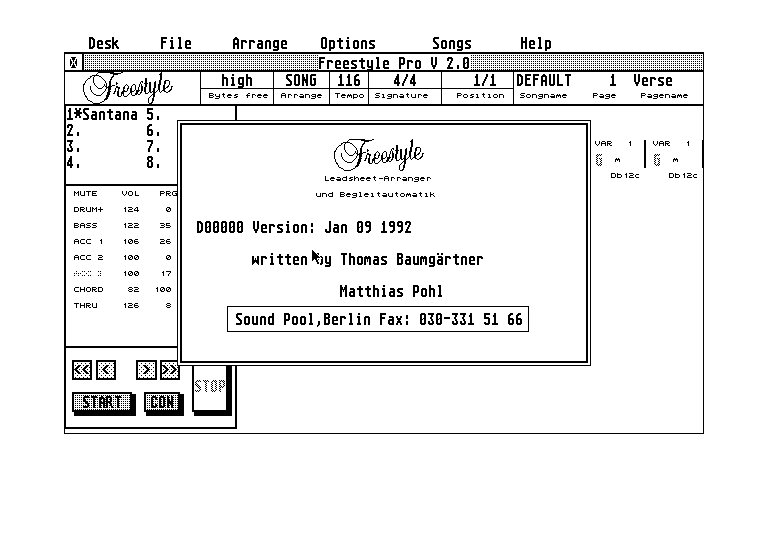This screenshot has width=768, height=540.
Task: Open the Options menu
Action: [348, 44]
